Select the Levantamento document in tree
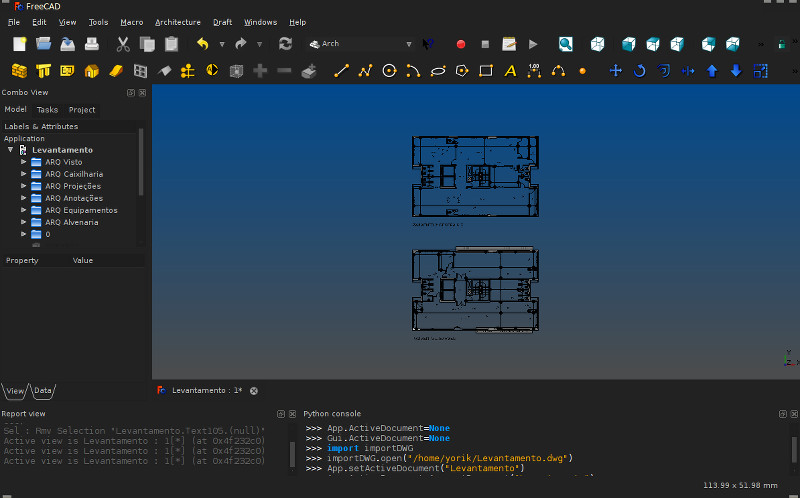Image resolution: width=800 pixels, height=498 pixels. pyautogui.click(x=62, y=150)
